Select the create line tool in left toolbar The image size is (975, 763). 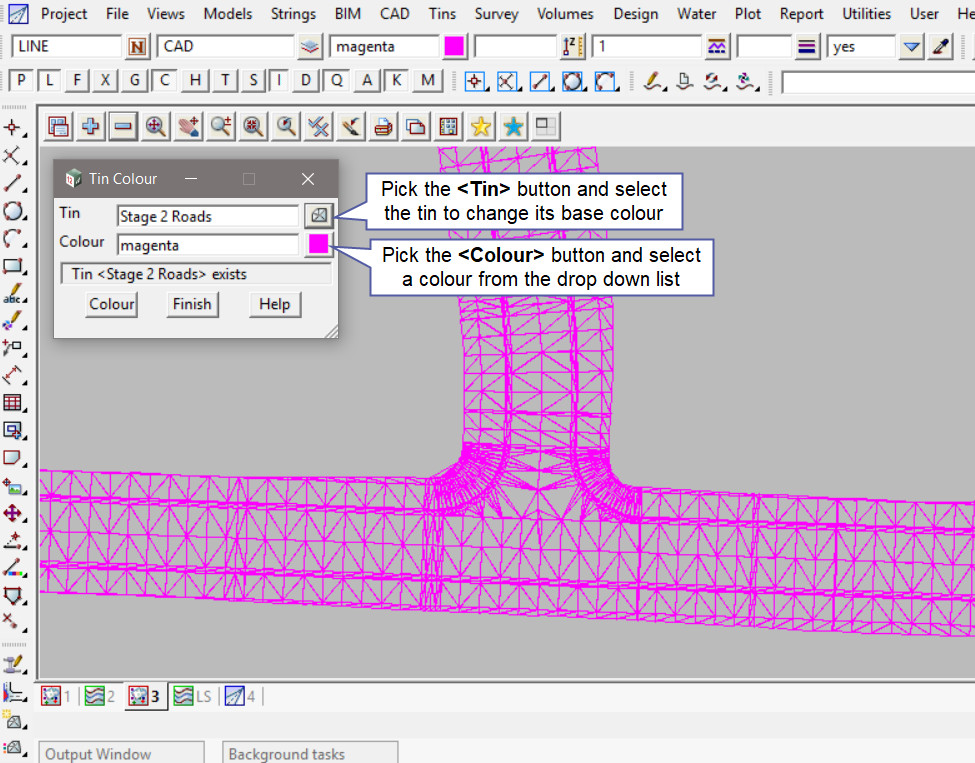(13, 183)
